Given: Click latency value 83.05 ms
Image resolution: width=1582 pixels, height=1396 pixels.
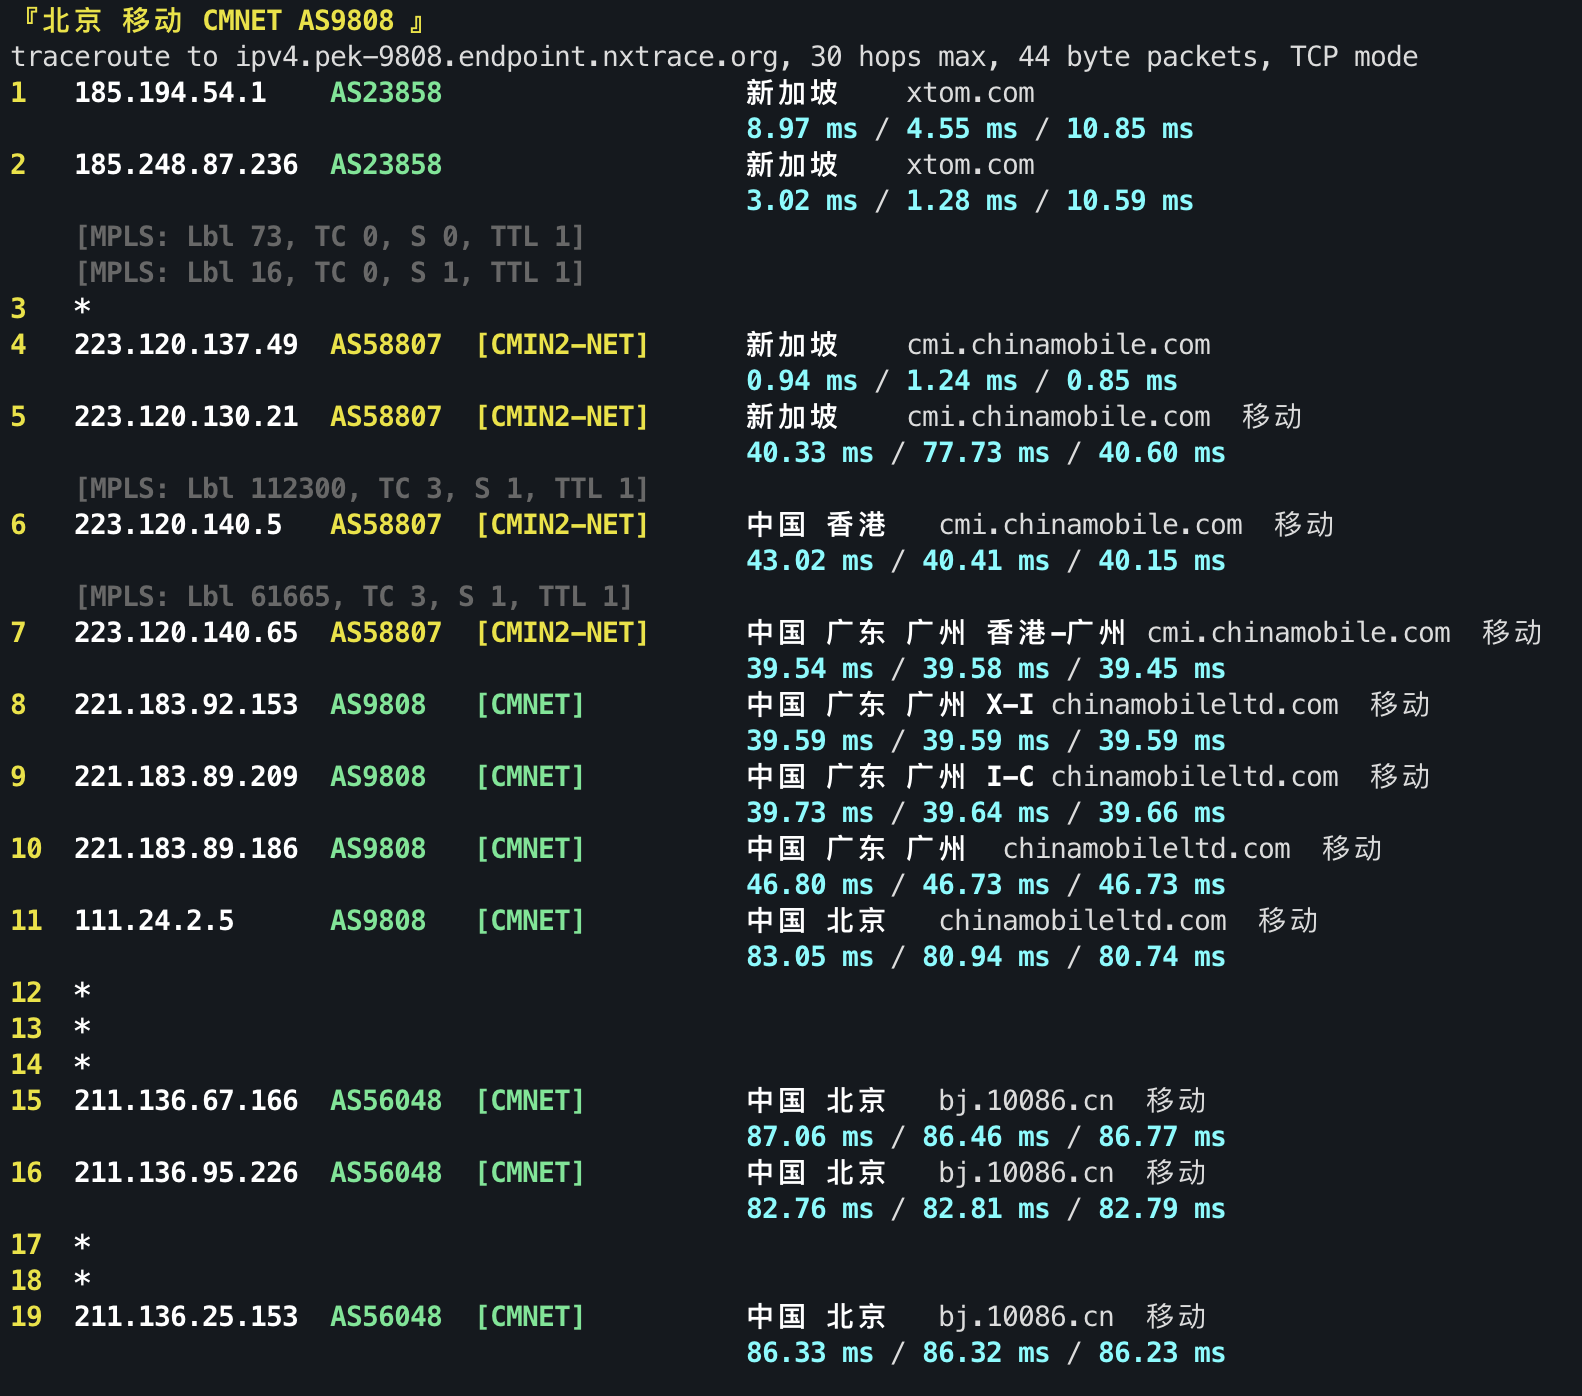Looking at the screenshot, I should click(x=810, y=957).
